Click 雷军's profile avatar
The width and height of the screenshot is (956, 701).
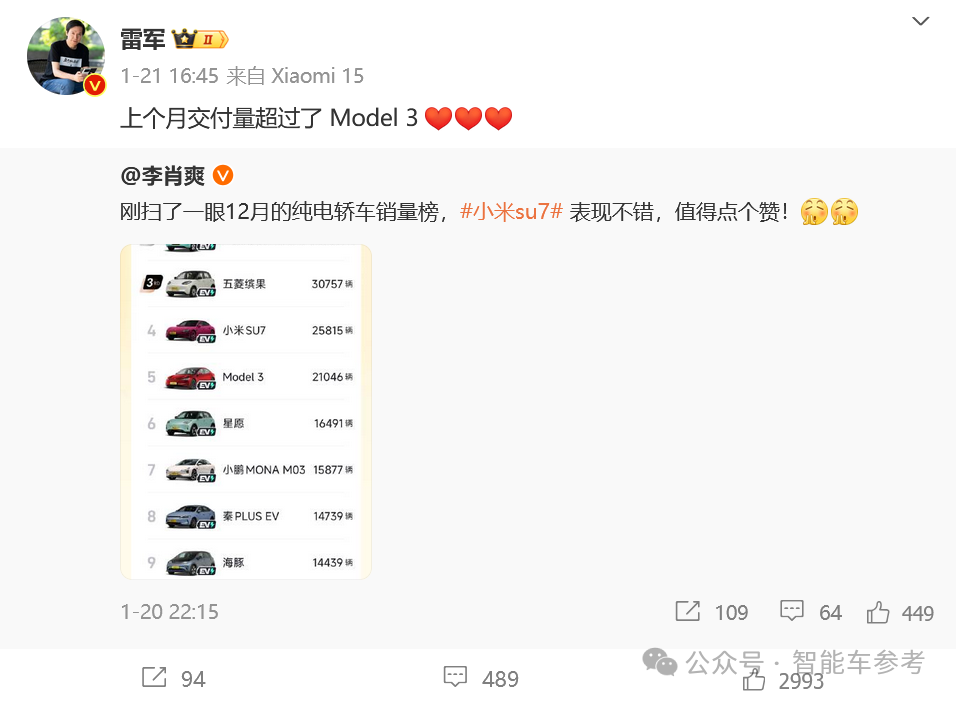66,56
